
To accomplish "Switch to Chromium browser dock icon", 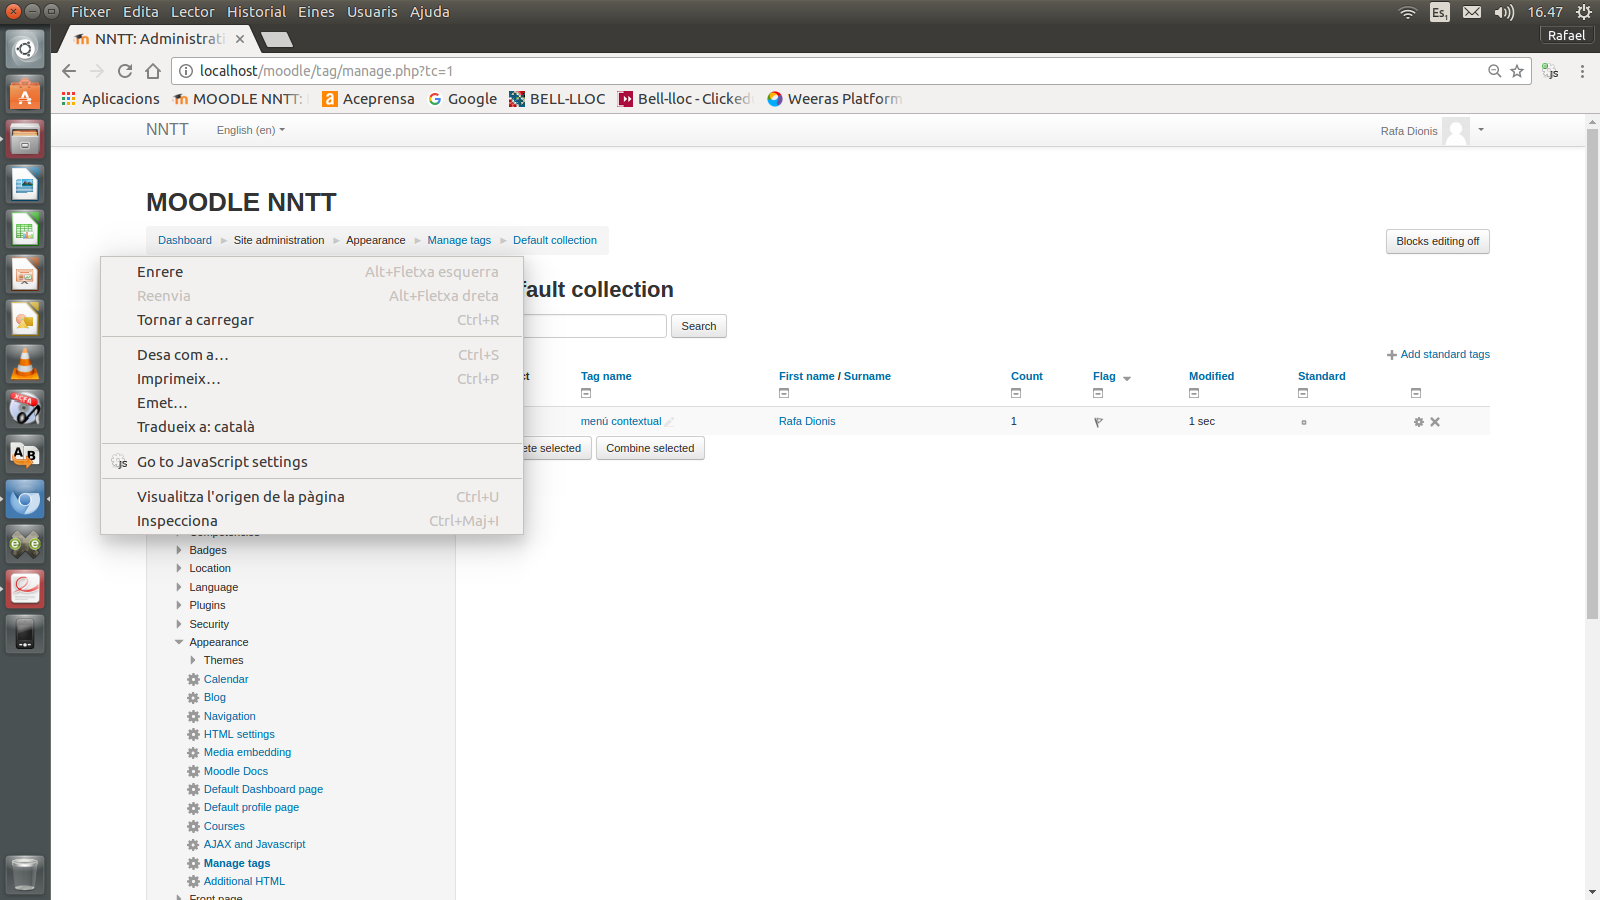I will pos(25,500).
